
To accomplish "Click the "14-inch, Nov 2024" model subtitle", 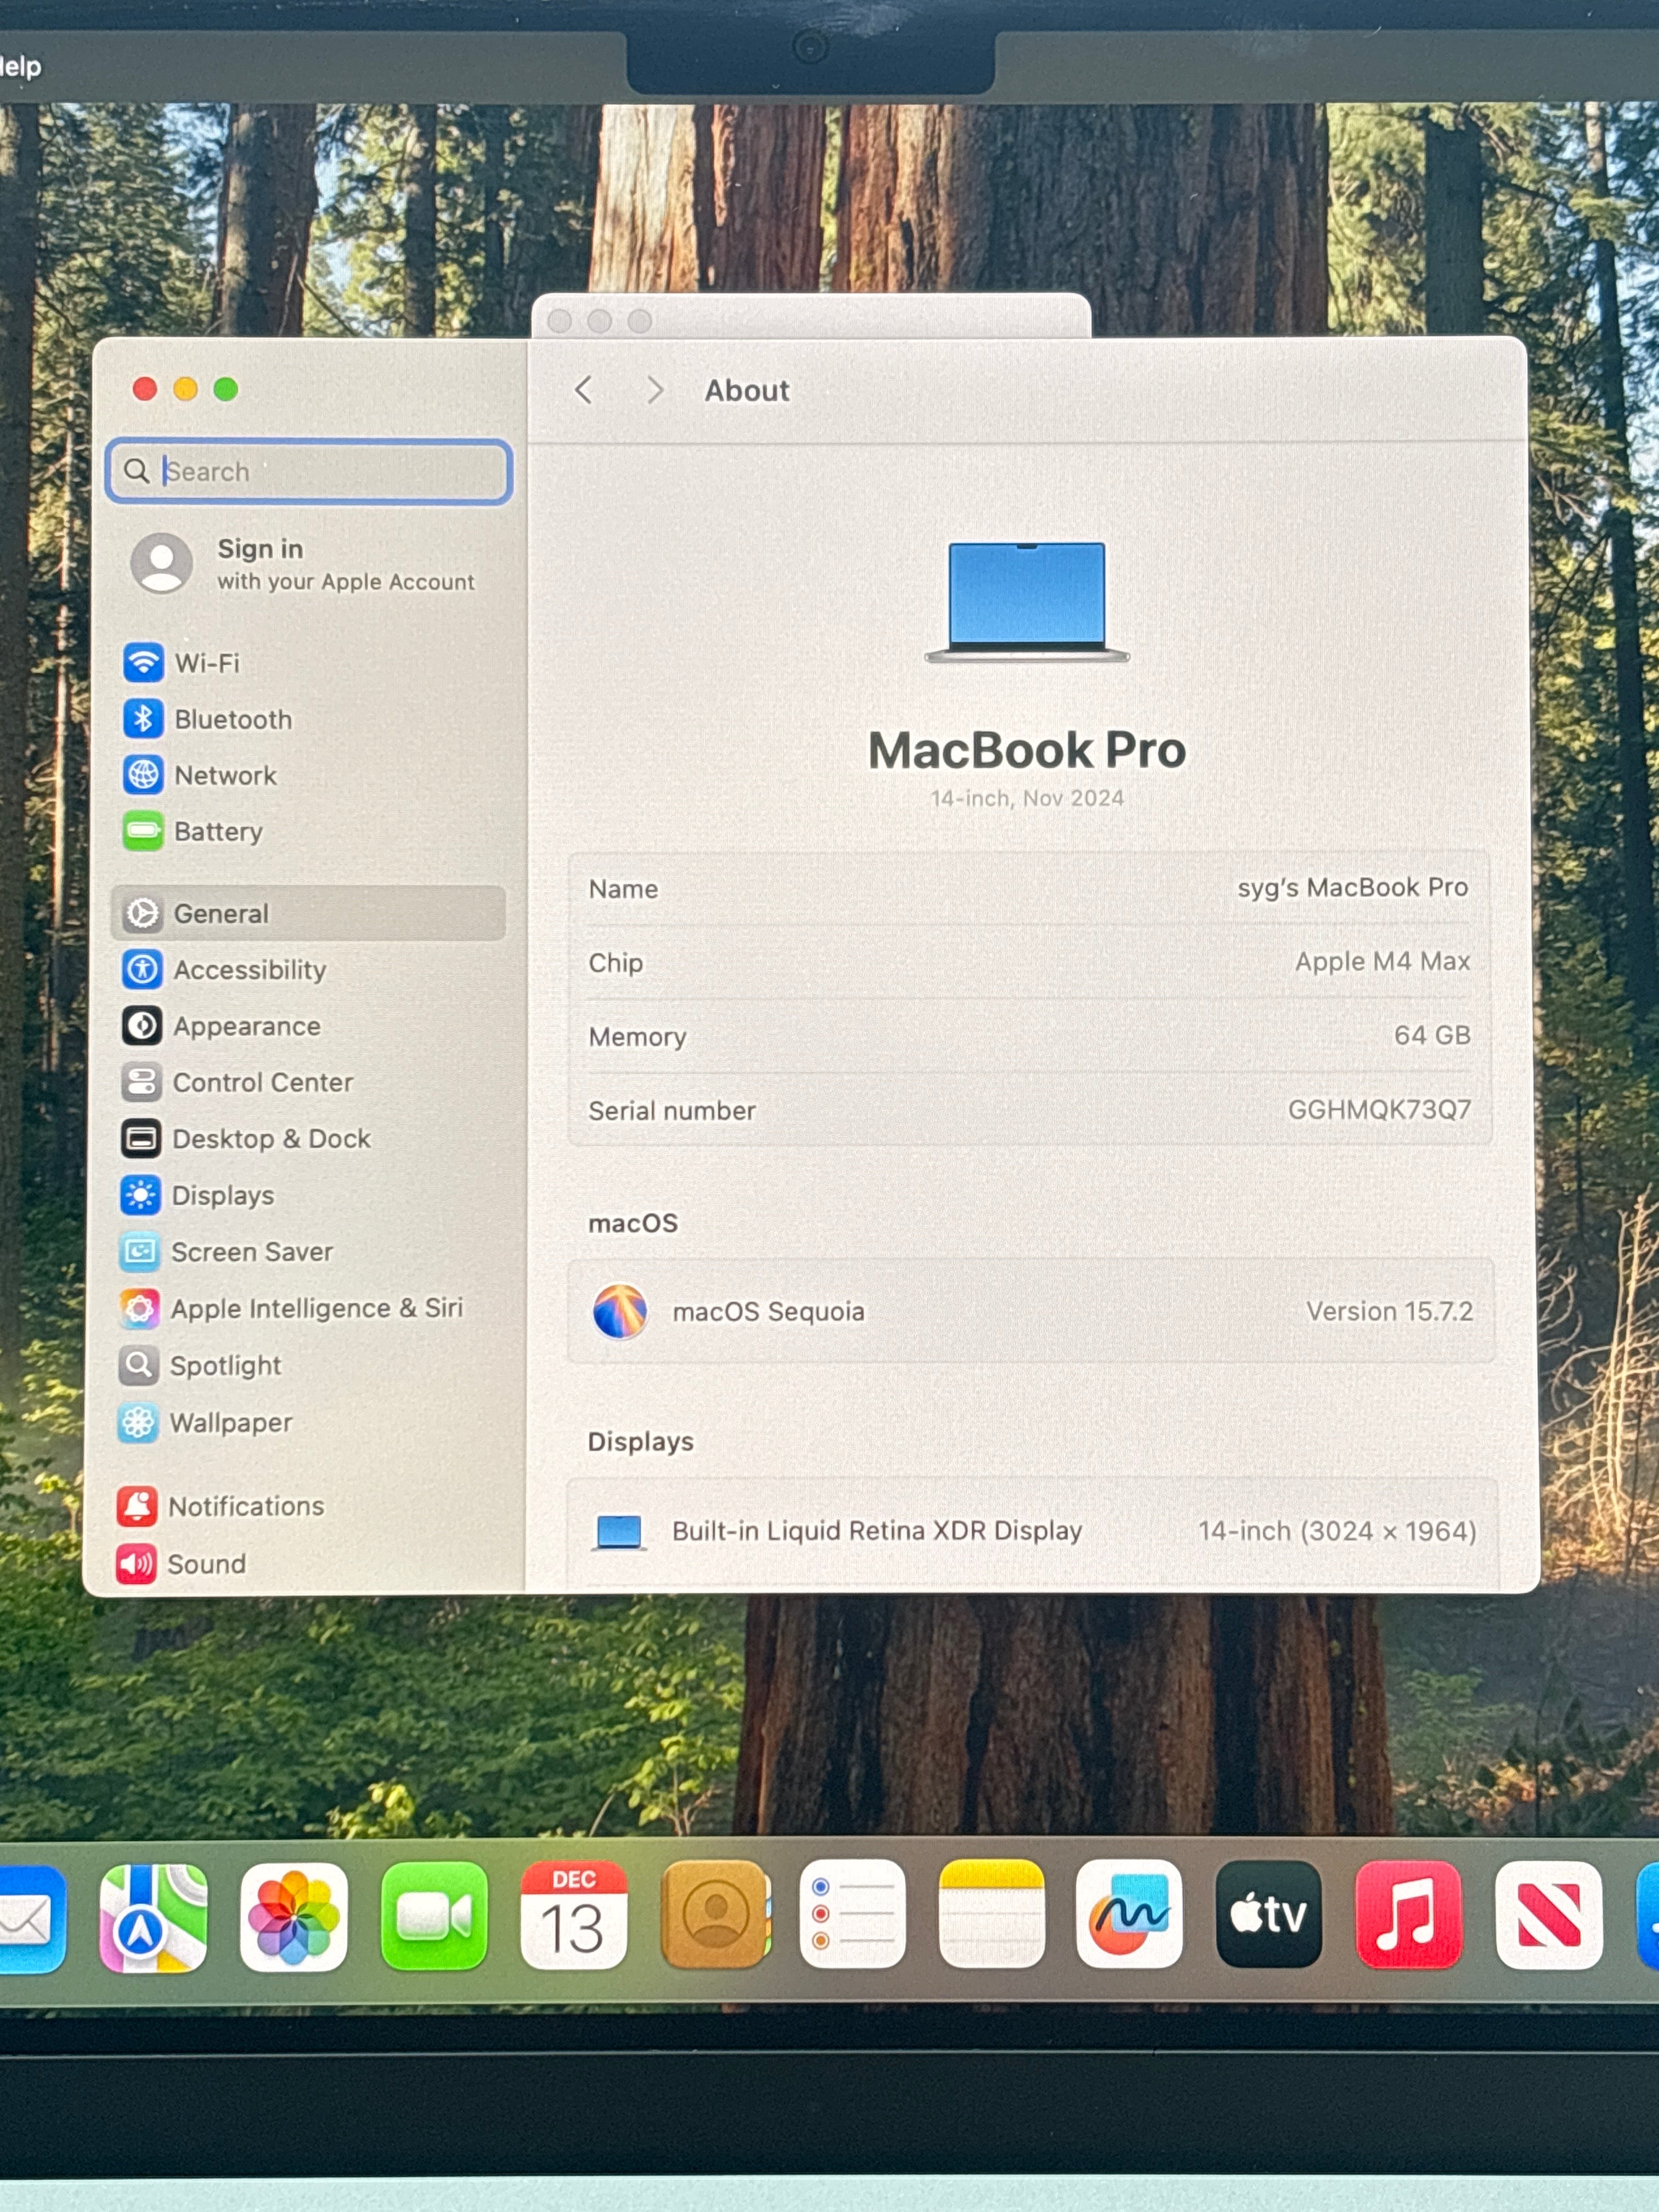I will [1027, 798].
